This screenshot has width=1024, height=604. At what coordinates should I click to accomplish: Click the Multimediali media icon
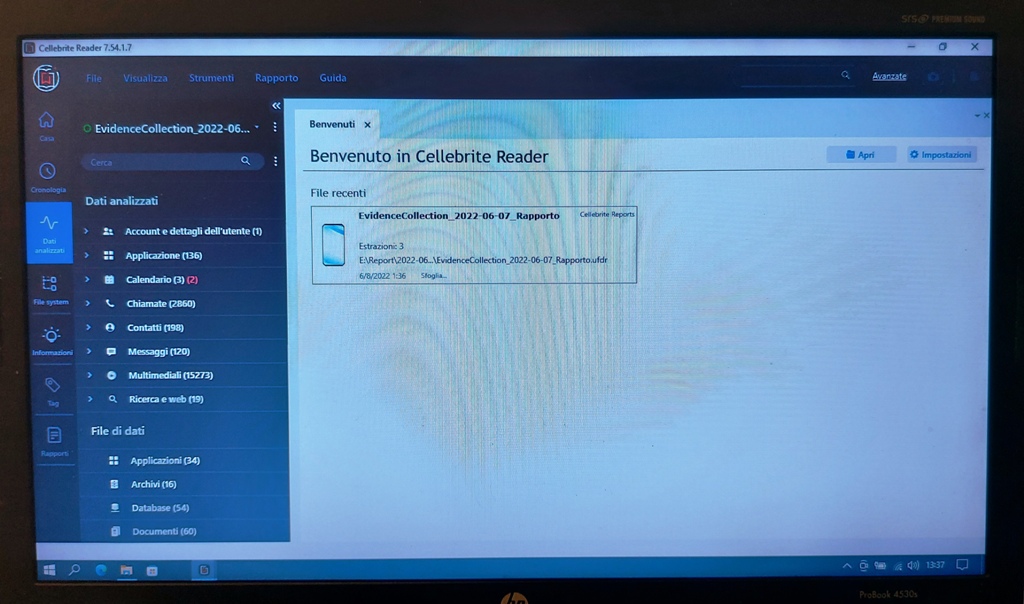[x=112, y=375]
